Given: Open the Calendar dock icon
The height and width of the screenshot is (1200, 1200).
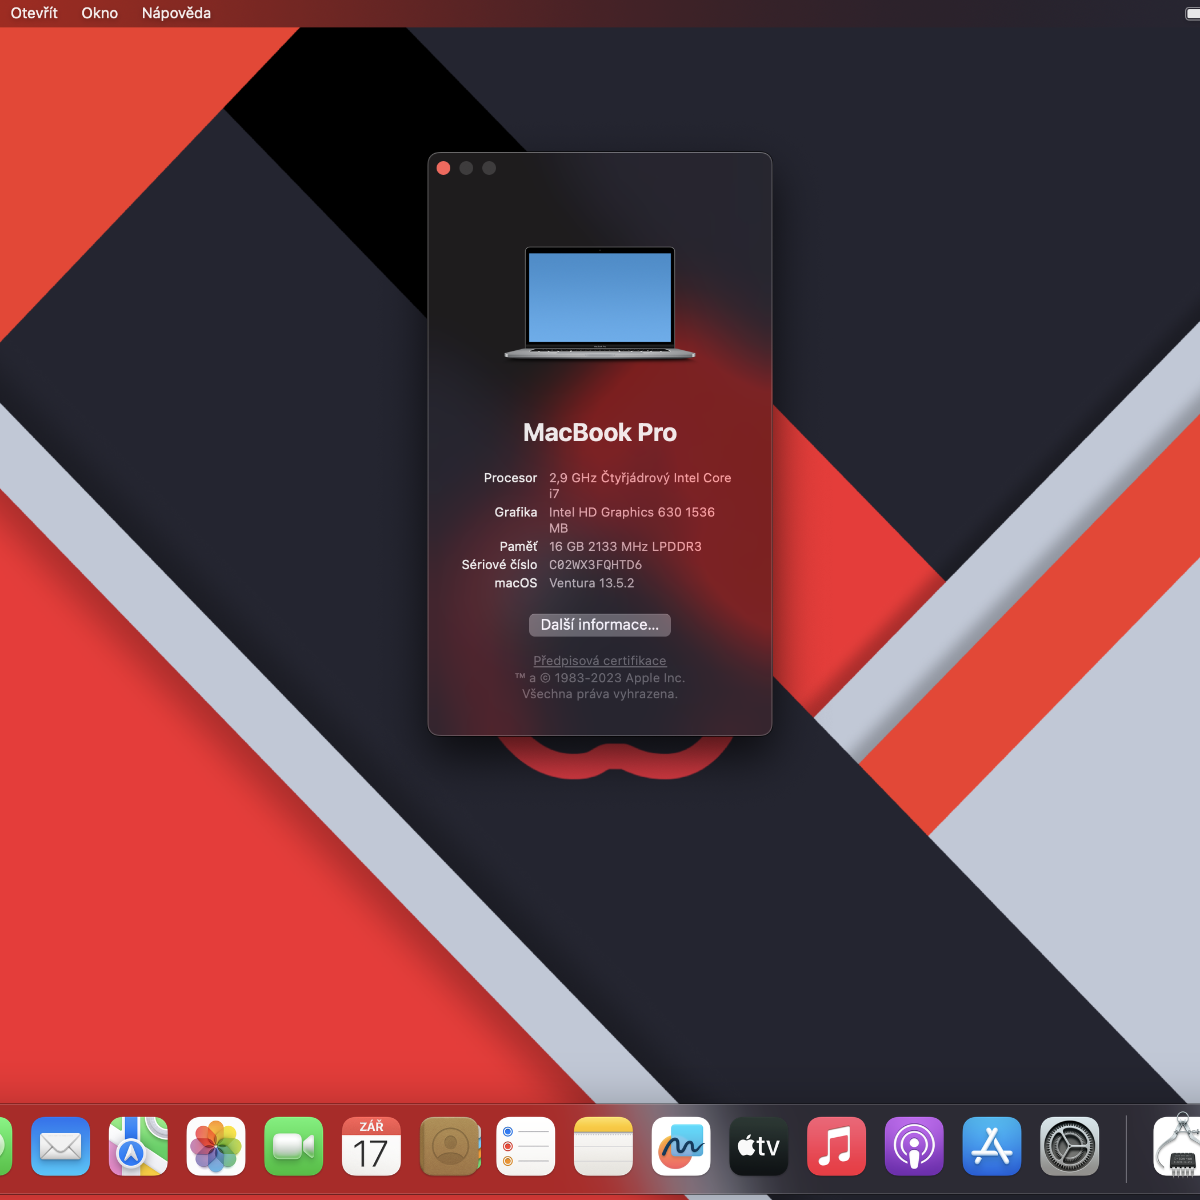Looking at the screenshot, I should click(371, 1146).
